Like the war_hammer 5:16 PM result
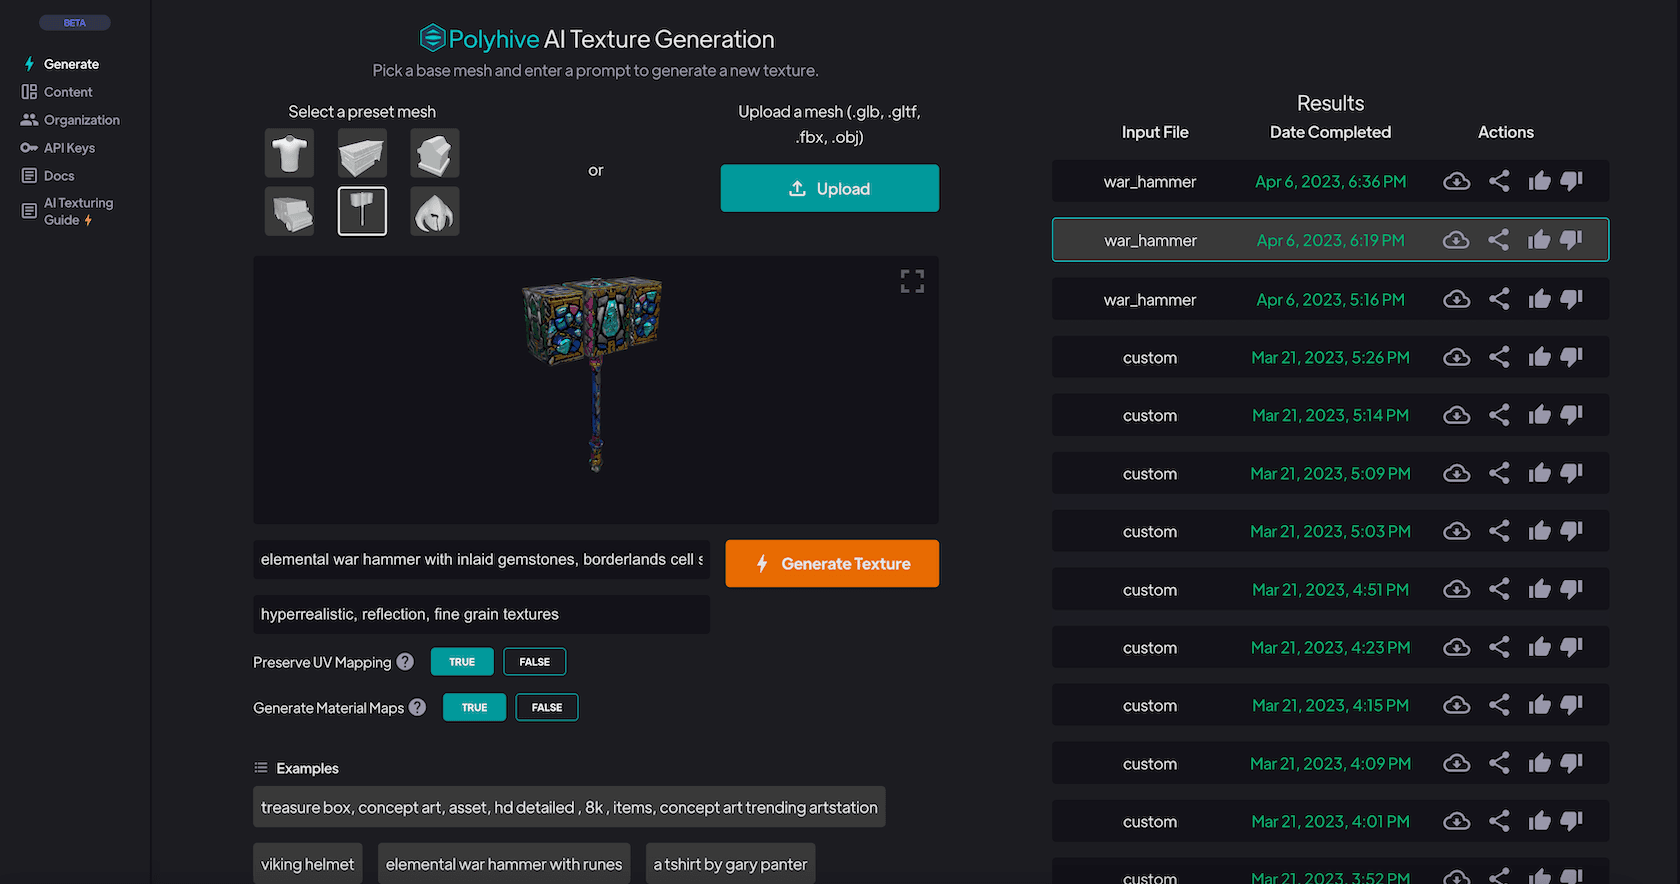The image size is (1680, 884). click(1540, 299)
